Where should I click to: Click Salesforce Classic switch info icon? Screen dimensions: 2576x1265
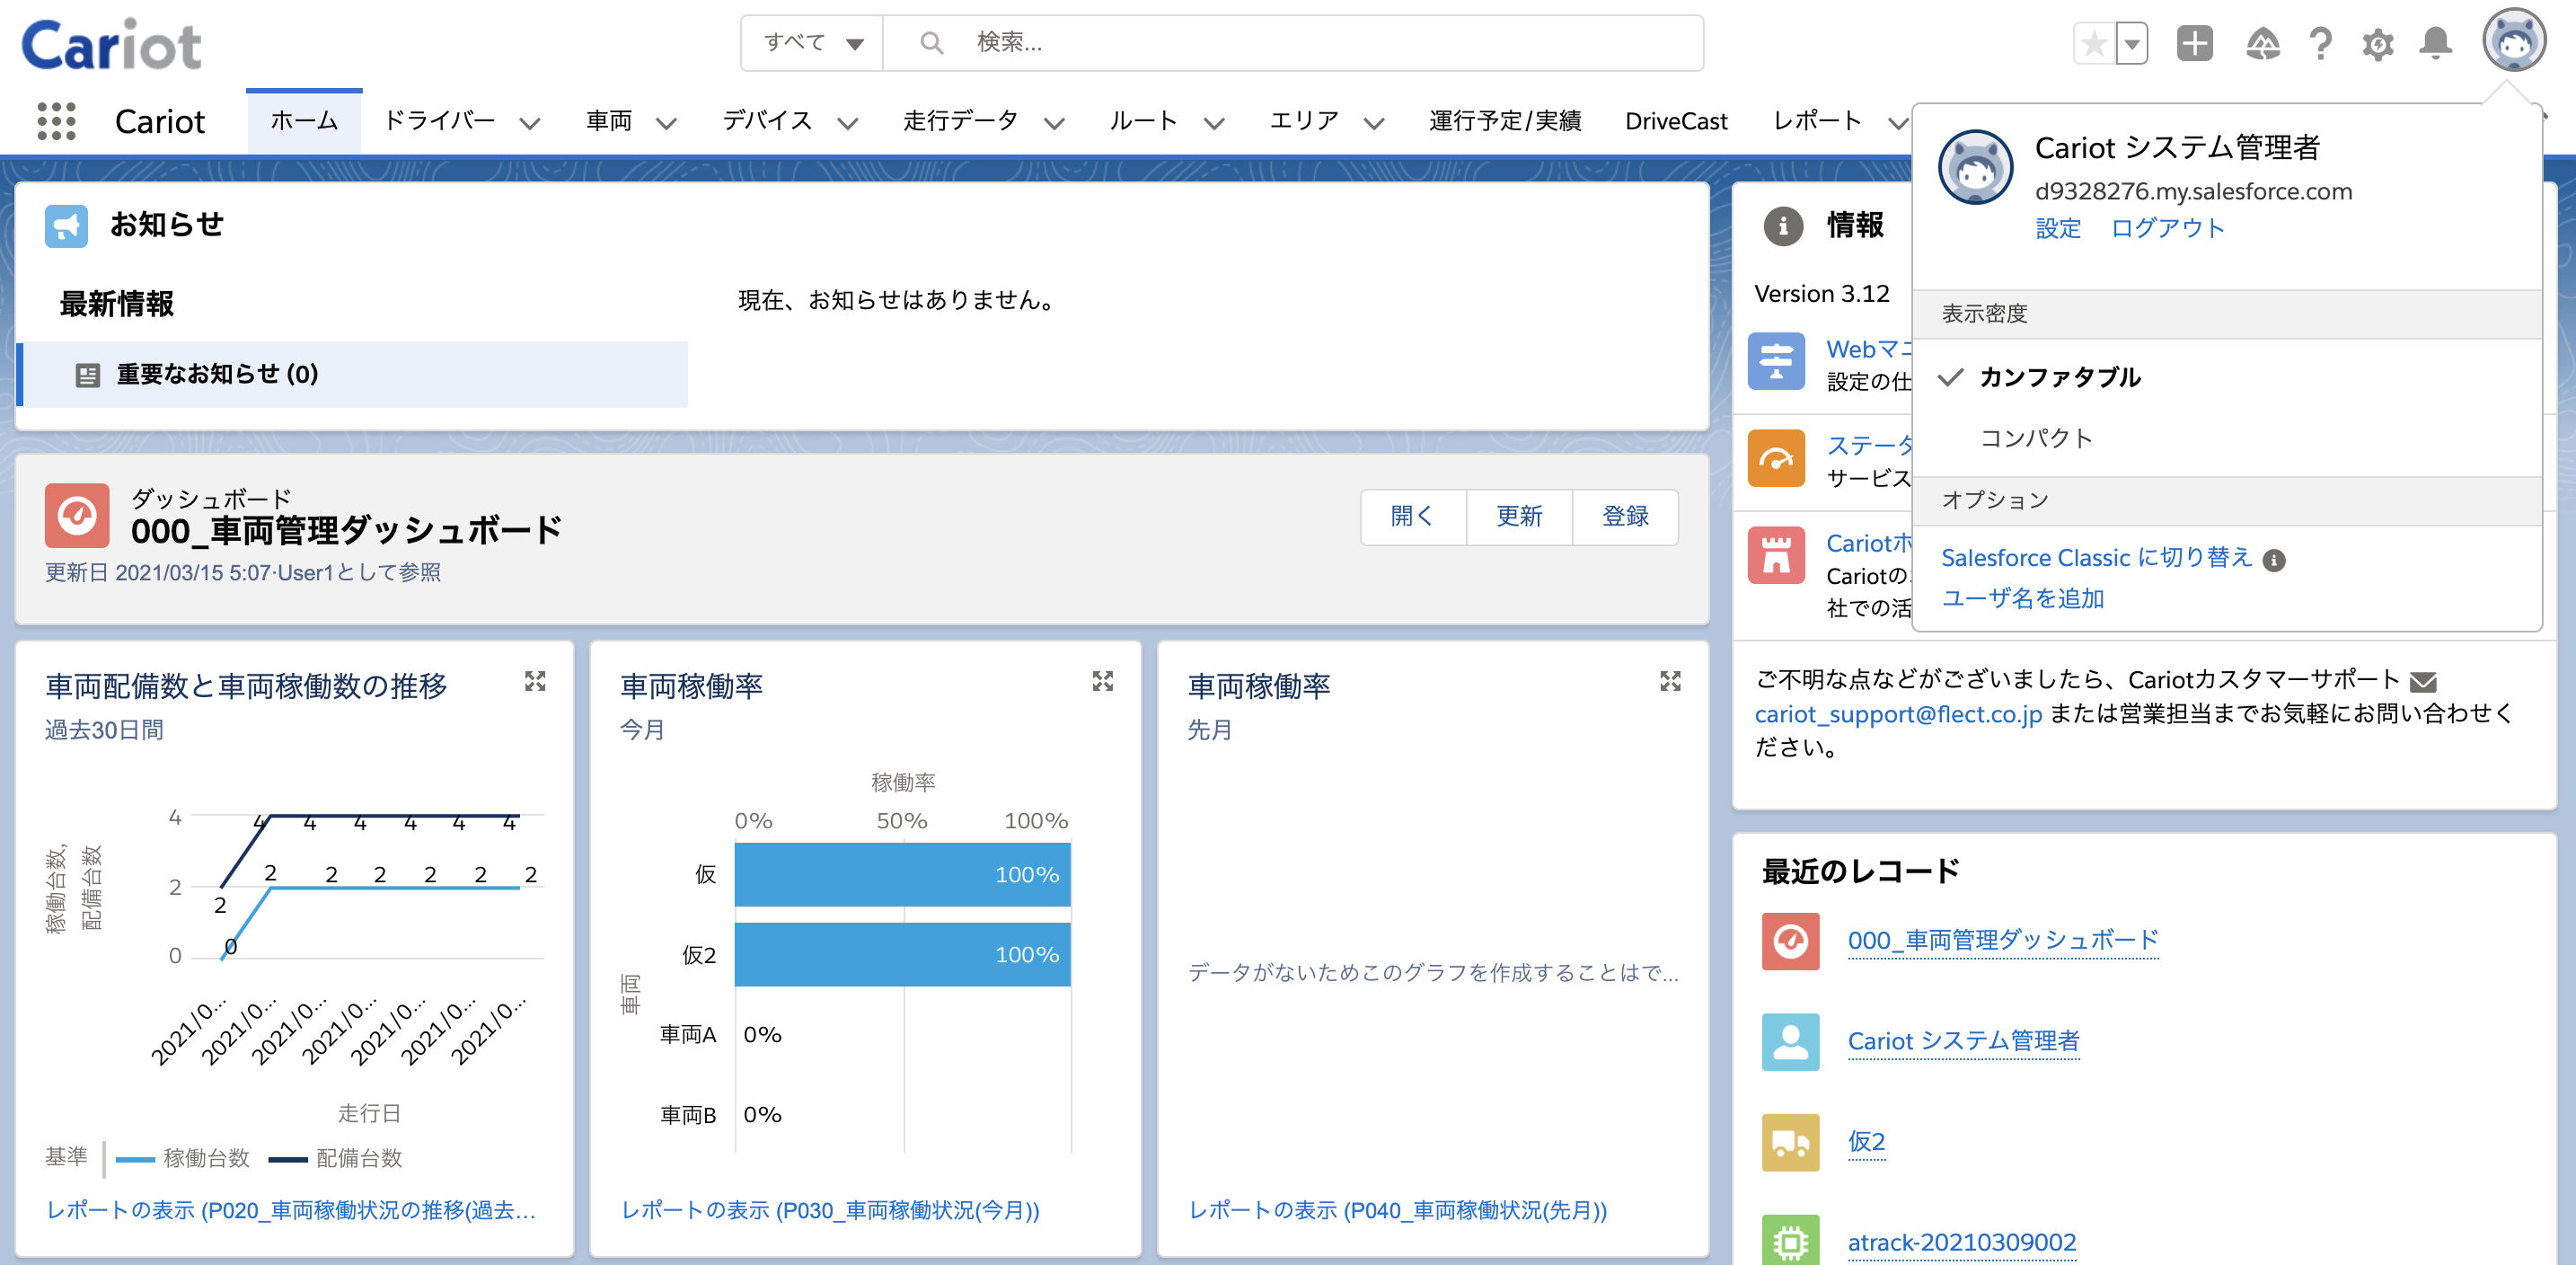pyautogui.click(x=2274, y=560)
